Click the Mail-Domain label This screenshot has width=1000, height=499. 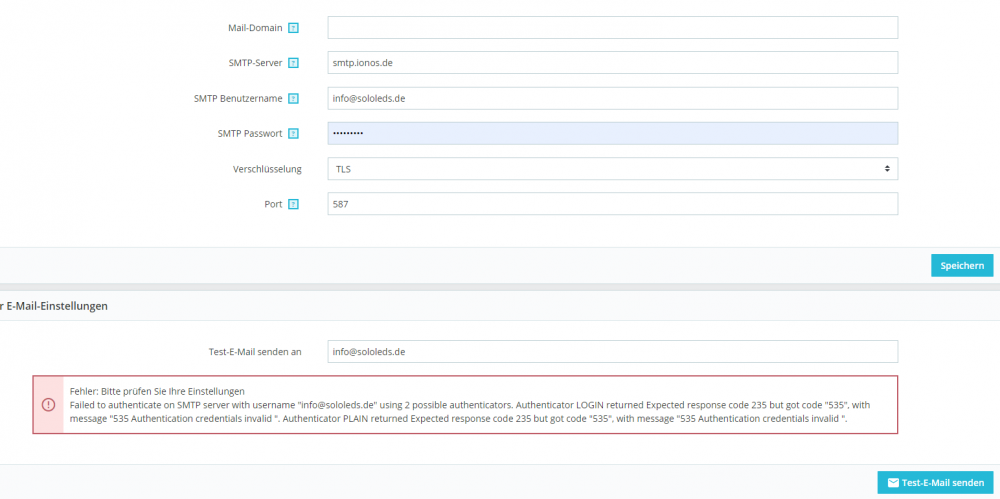pos(255,28)
